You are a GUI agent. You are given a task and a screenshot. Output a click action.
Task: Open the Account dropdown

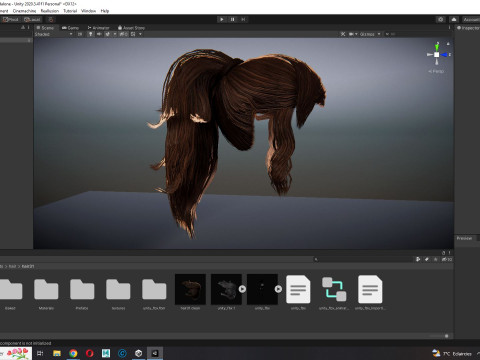471,19
